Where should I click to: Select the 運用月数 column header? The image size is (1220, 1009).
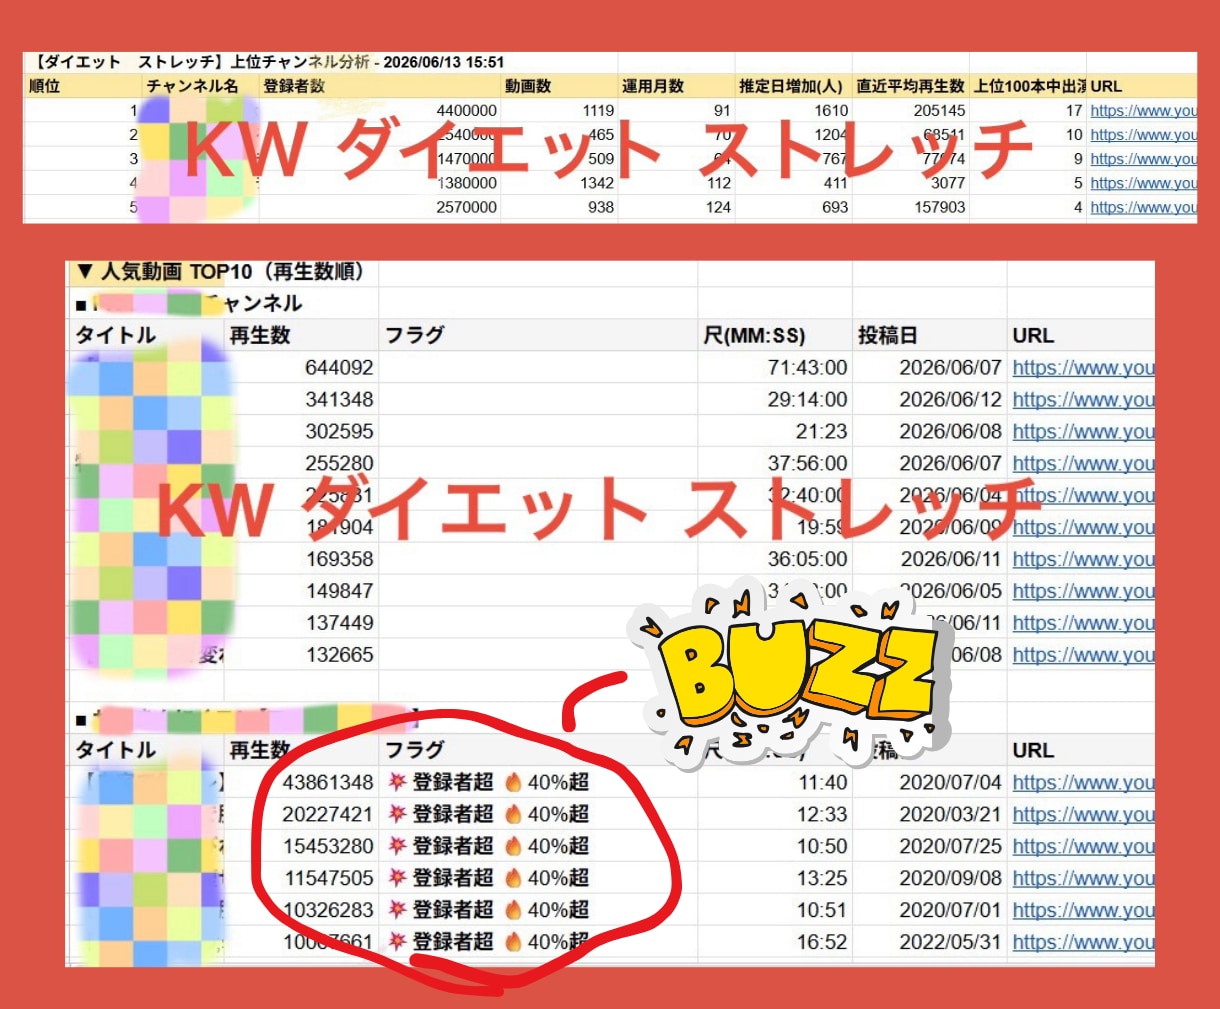(x=653, y=87)
